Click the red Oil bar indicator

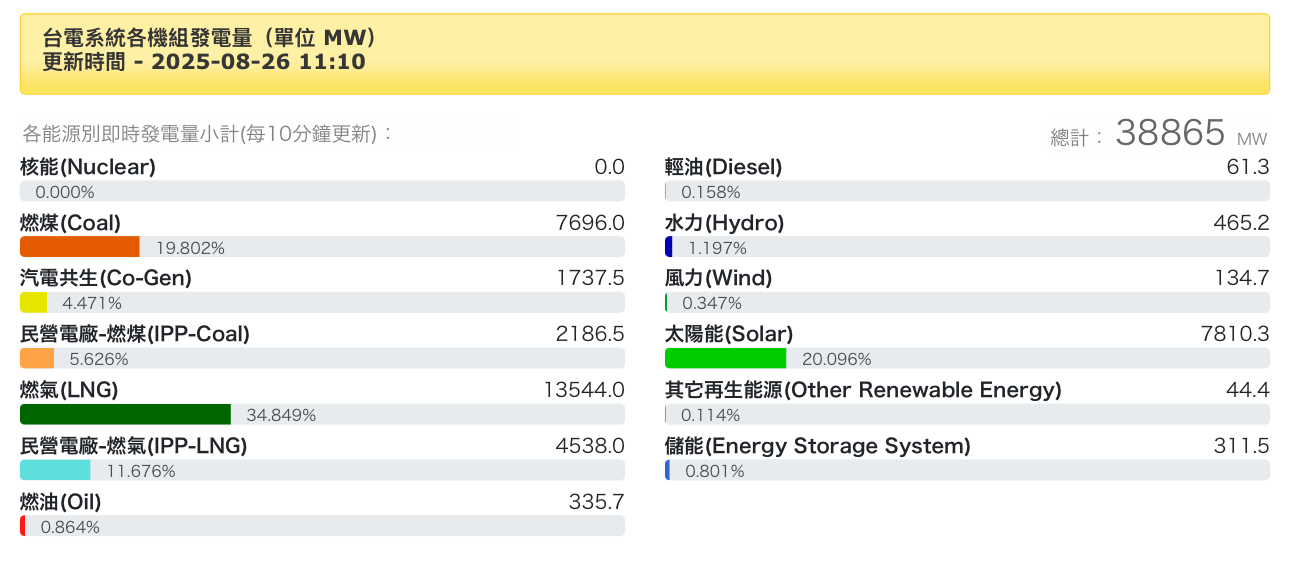pyautogui.click(x=23, y=526)
